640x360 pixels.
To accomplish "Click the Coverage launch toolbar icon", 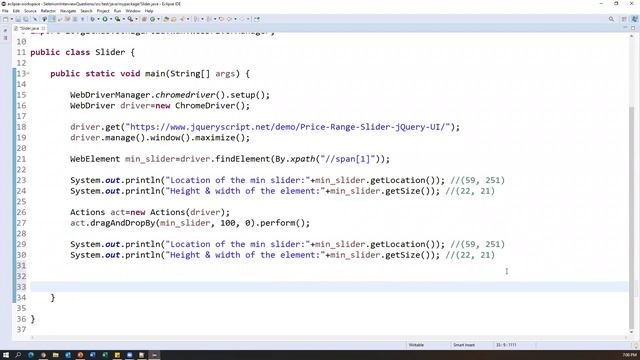I will [118, 19].
